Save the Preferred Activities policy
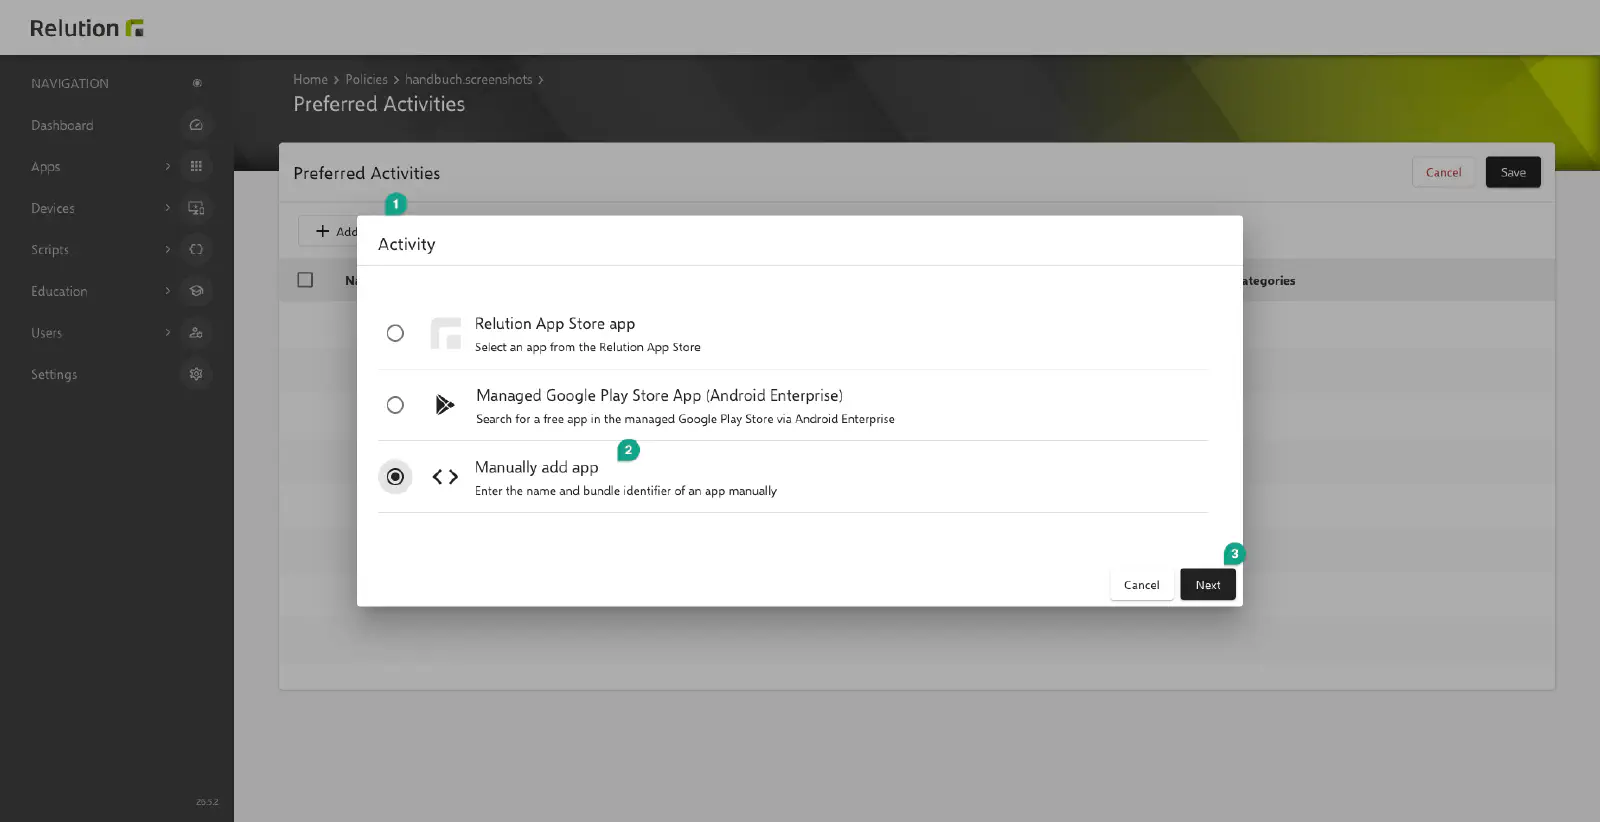The height and width of the screenshot is (822, 1600). pos(1513,172)
